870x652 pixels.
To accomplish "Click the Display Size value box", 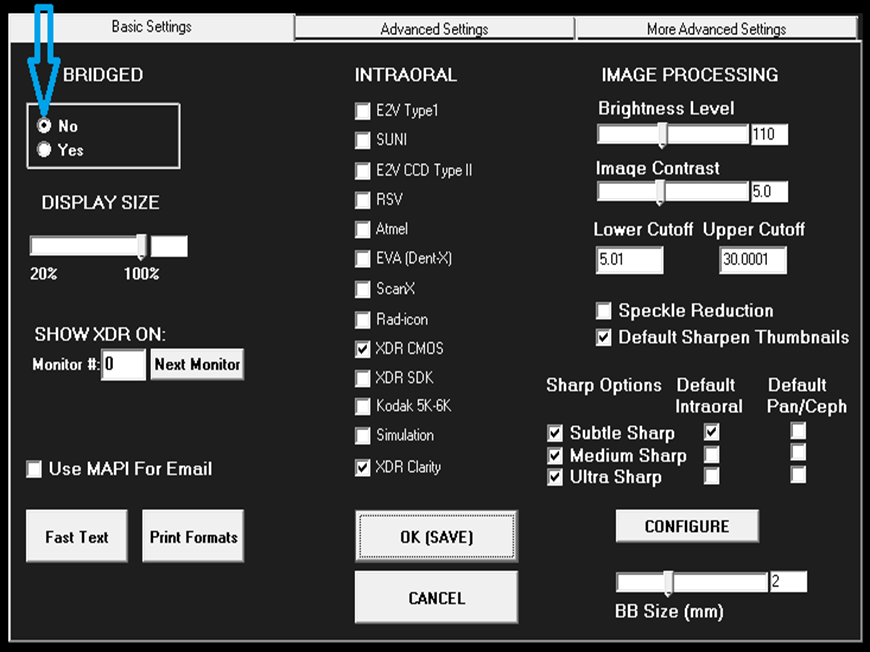I will point(169,246).
